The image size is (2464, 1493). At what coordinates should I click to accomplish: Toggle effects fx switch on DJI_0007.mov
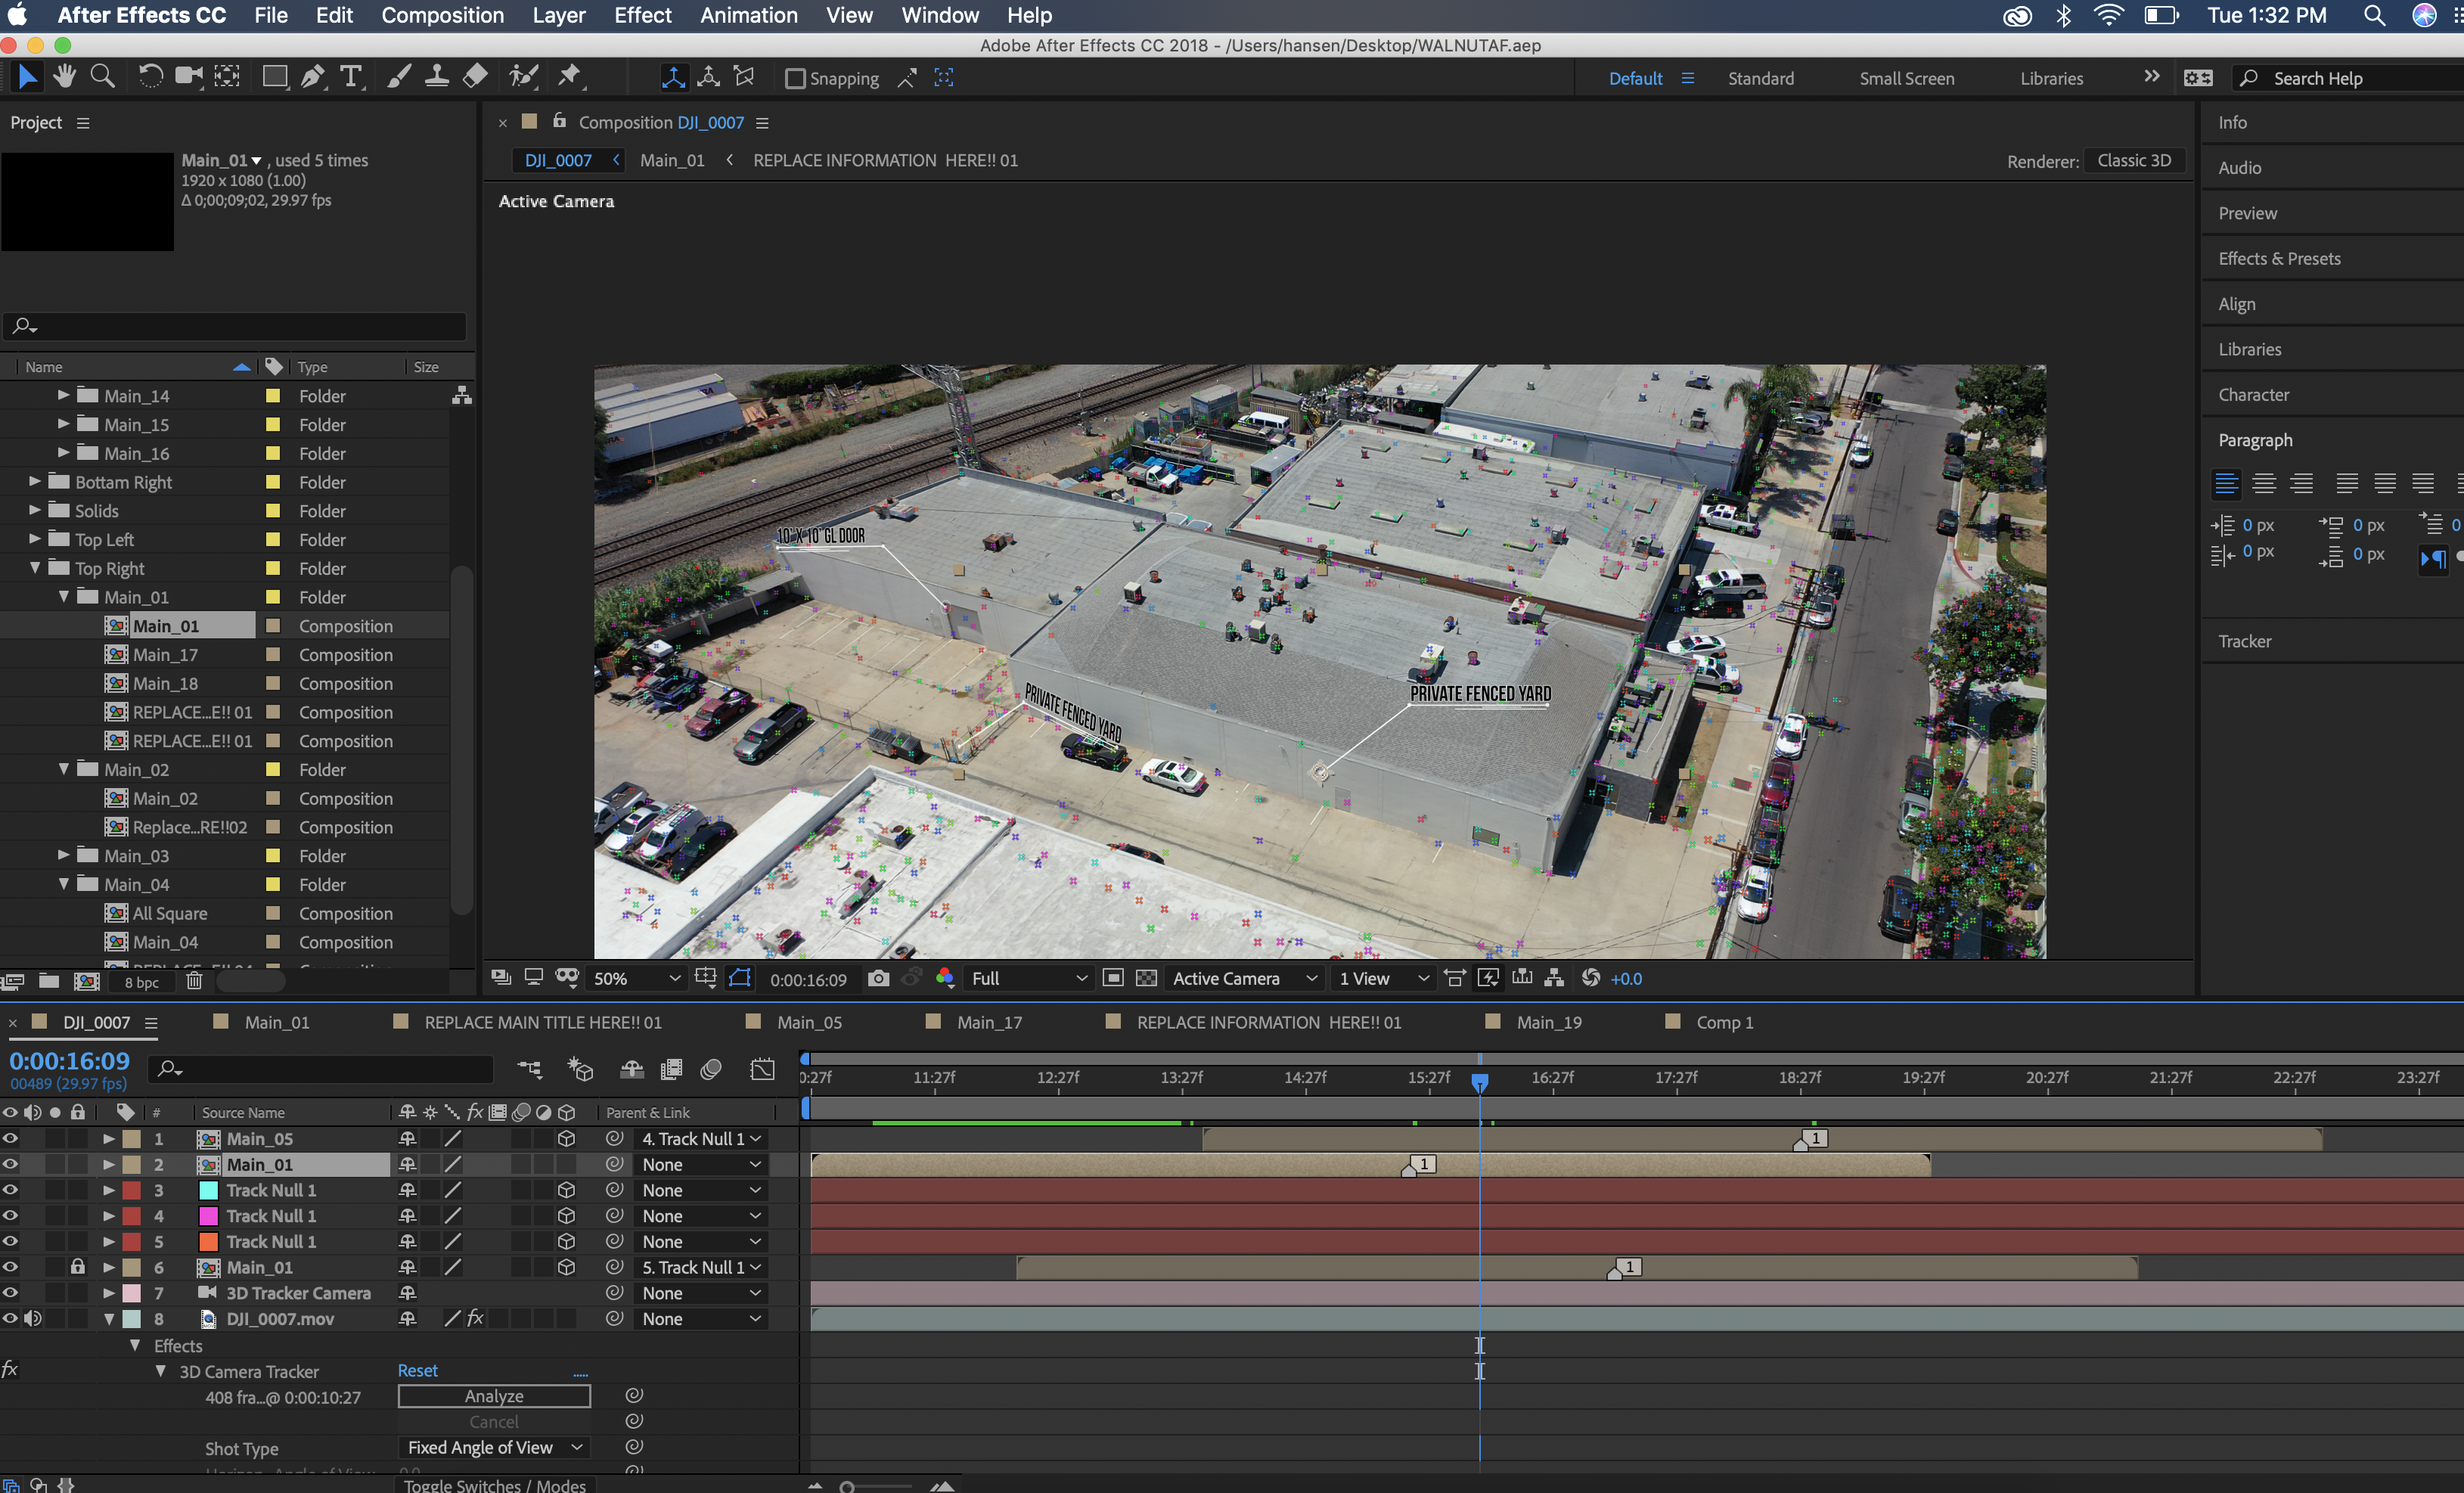click(475, 1318)
